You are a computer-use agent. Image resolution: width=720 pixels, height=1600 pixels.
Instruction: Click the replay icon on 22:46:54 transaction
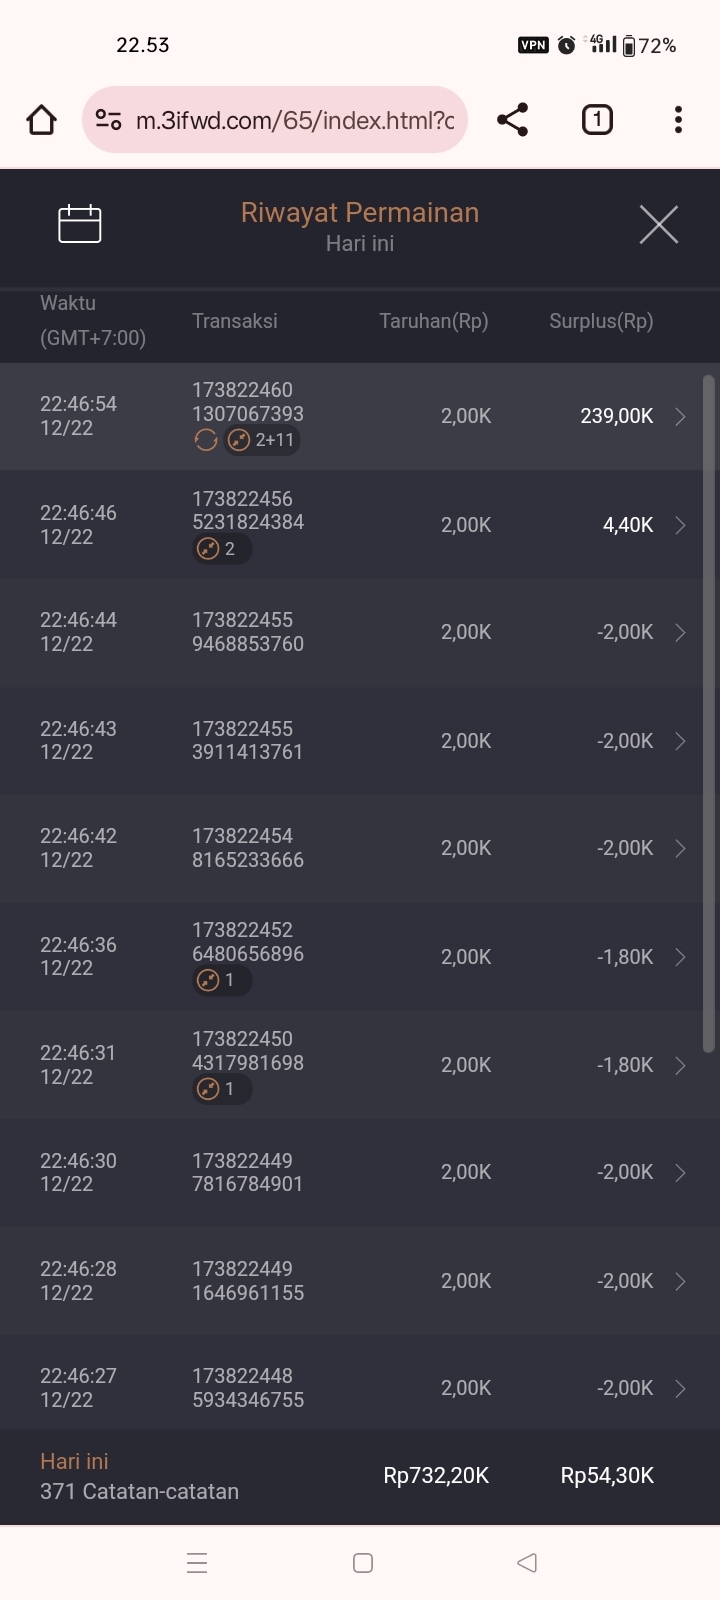(206, 440)
